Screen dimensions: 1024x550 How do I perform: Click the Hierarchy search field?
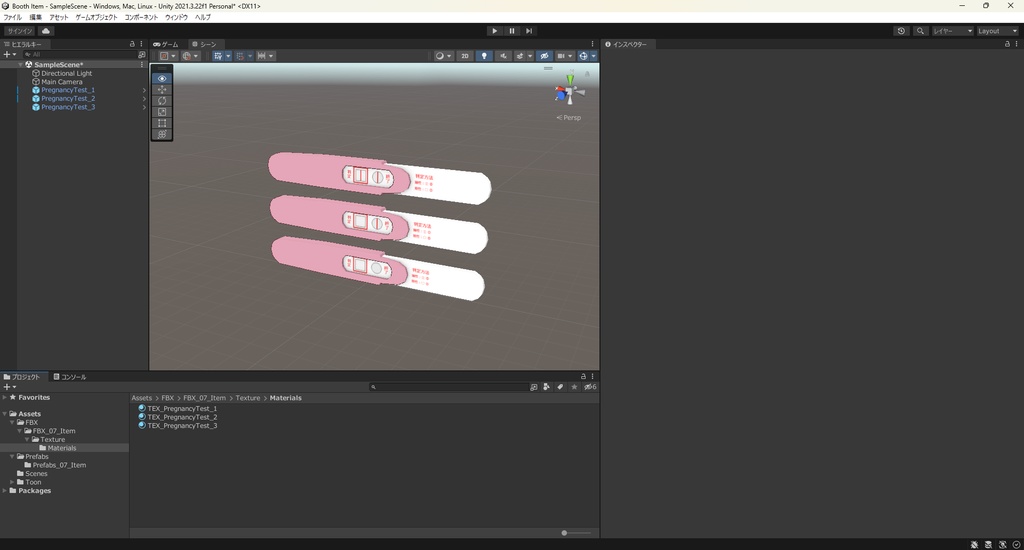[80, 55]
